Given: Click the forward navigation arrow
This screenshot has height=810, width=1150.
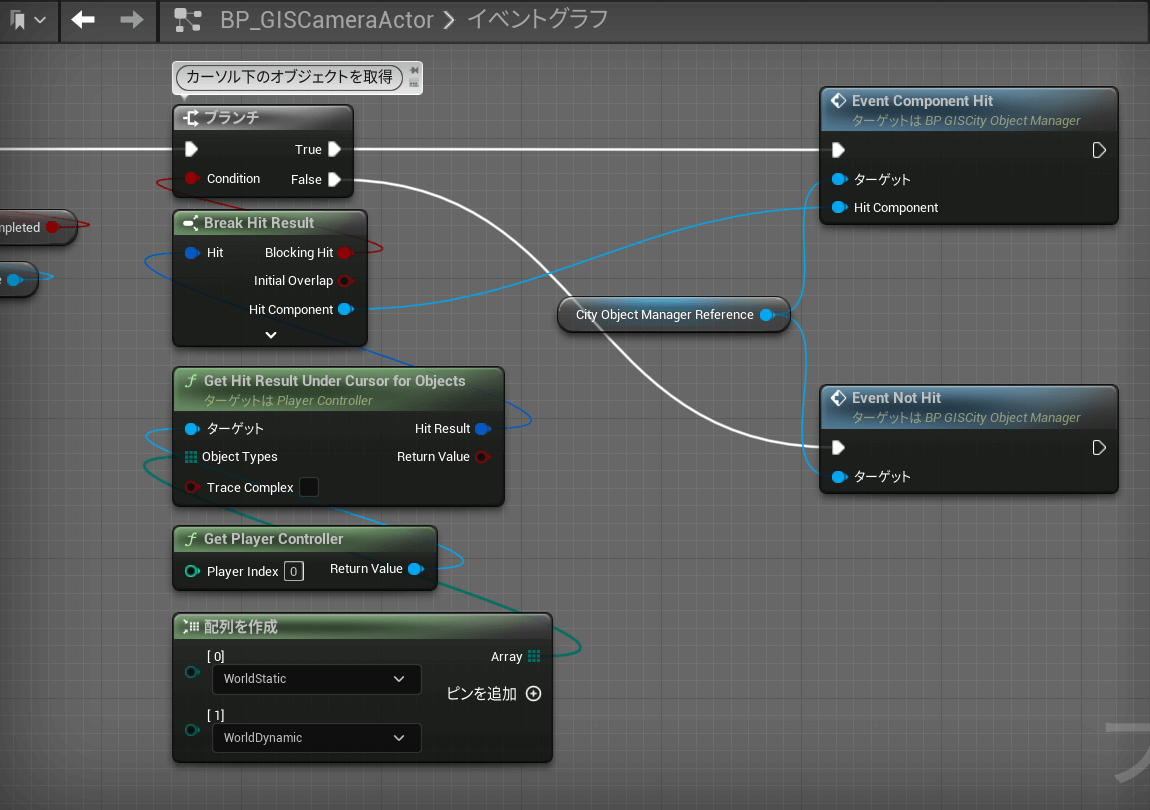Looking at the screenshot, I should tap(131, 20).
